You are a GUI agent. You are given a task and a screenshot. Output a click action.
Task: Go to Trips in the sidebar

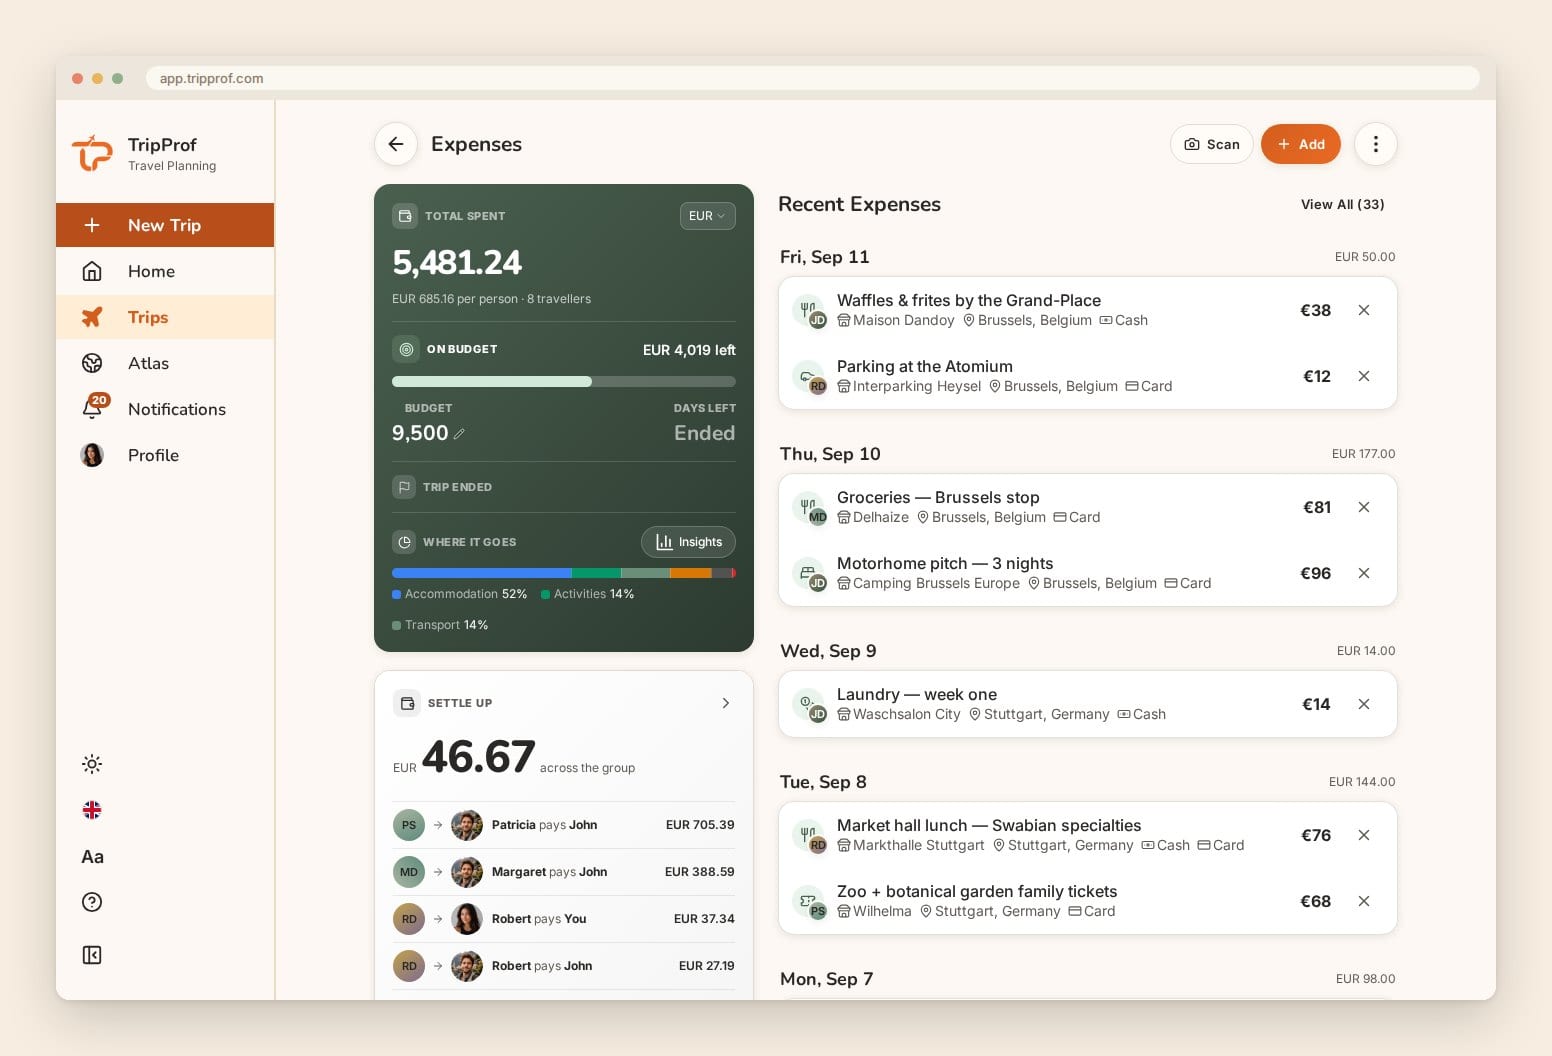coord(165,317)
